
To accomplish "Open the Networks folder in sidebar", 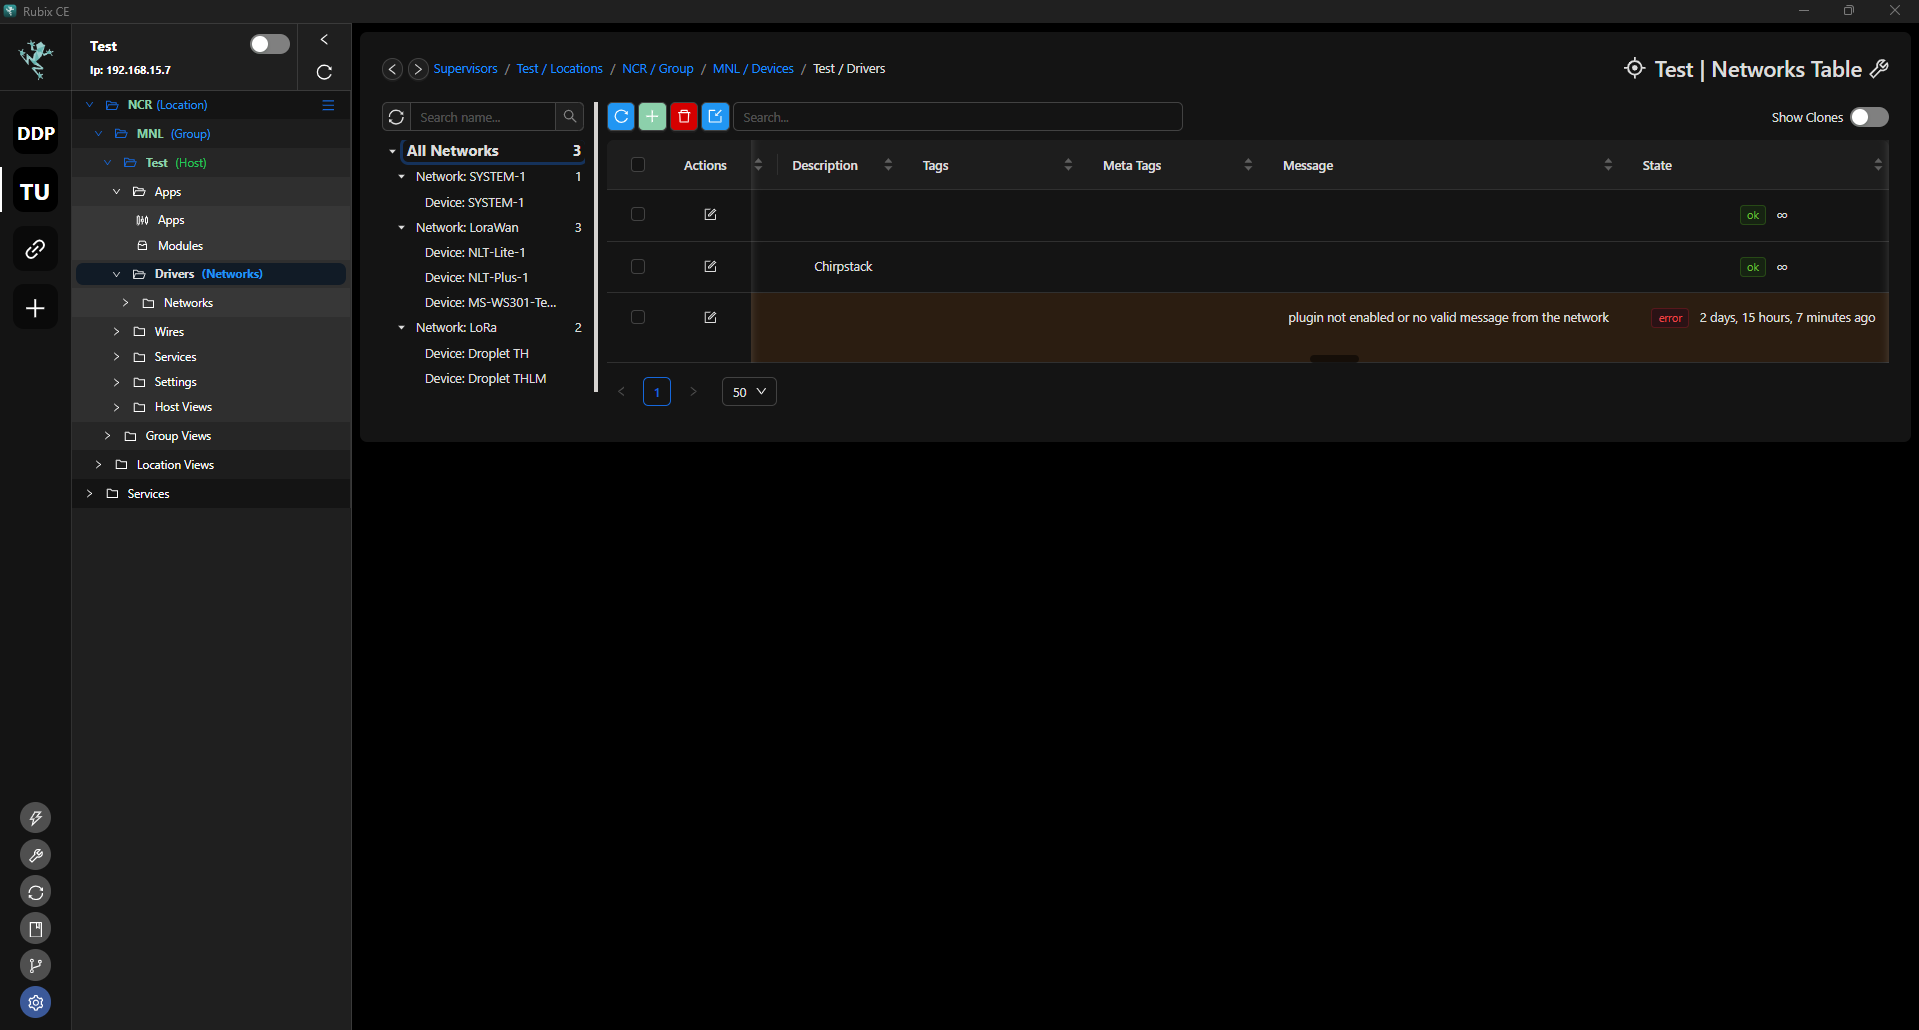I will (188, 303).
